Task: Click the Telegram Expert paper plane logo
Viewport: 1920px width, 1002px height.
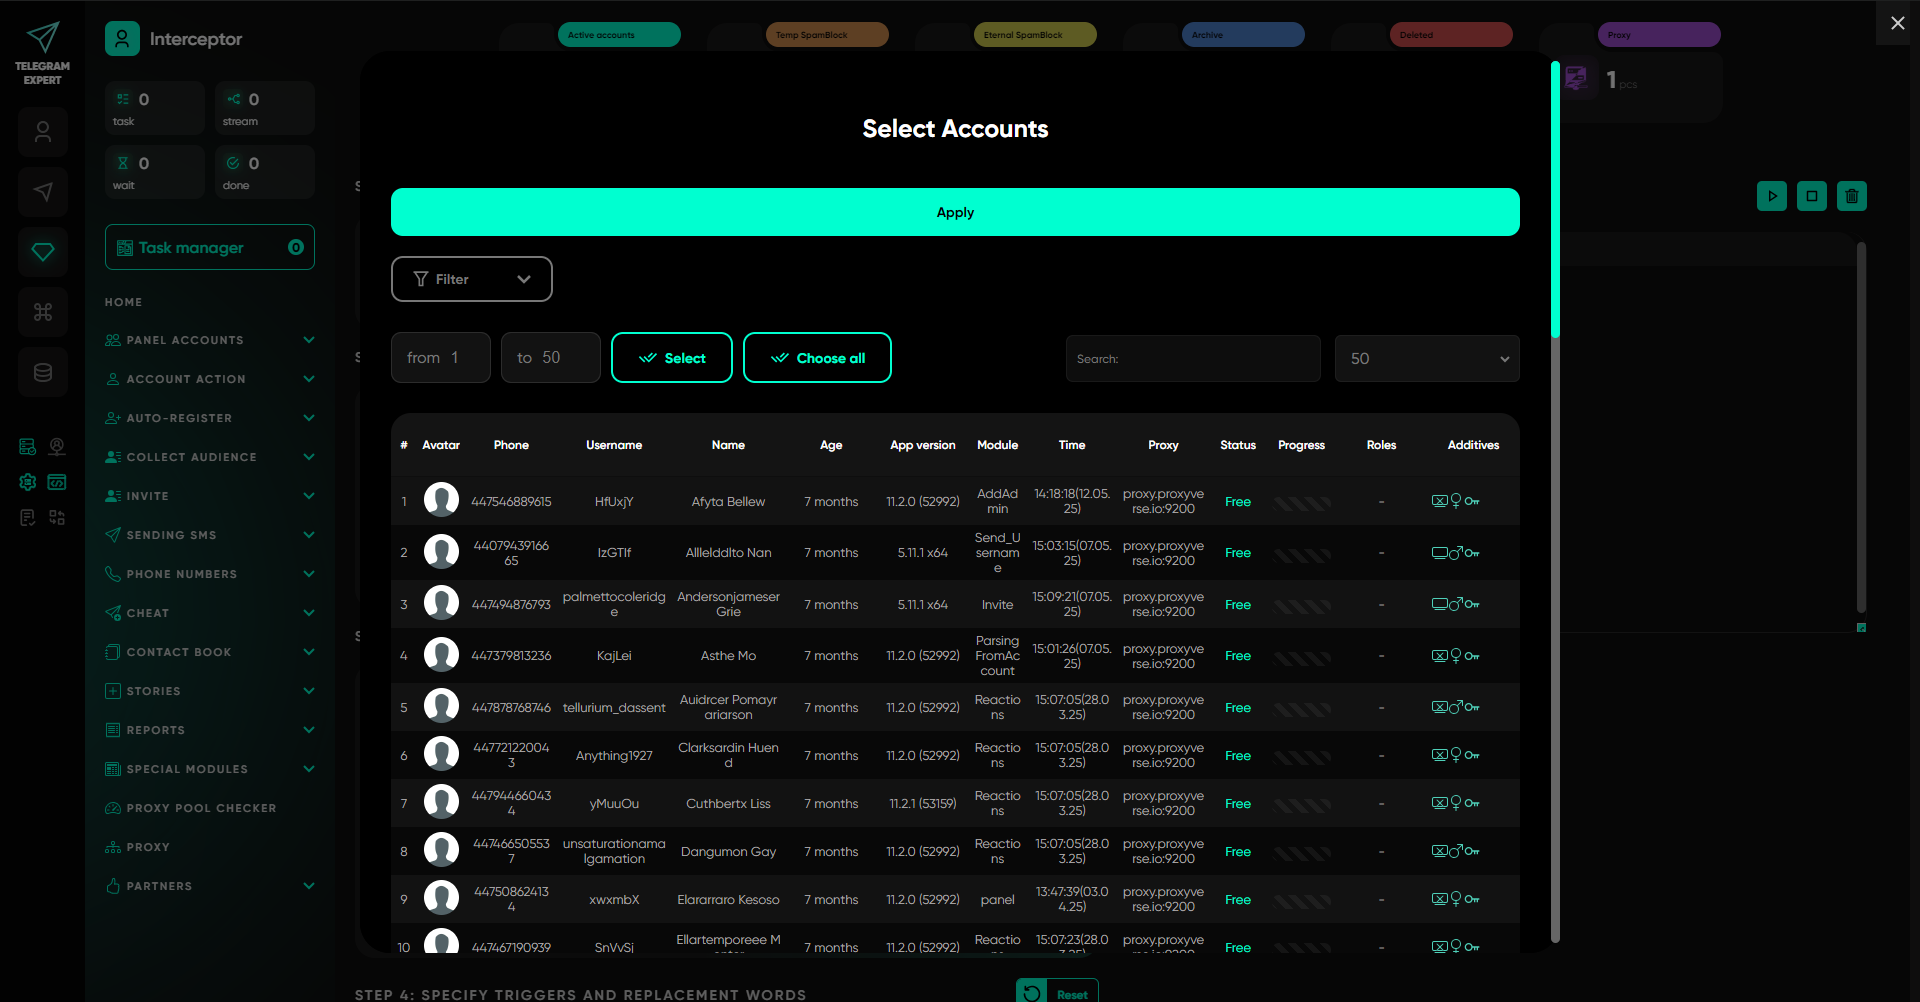Action: (x=42, y=38)
